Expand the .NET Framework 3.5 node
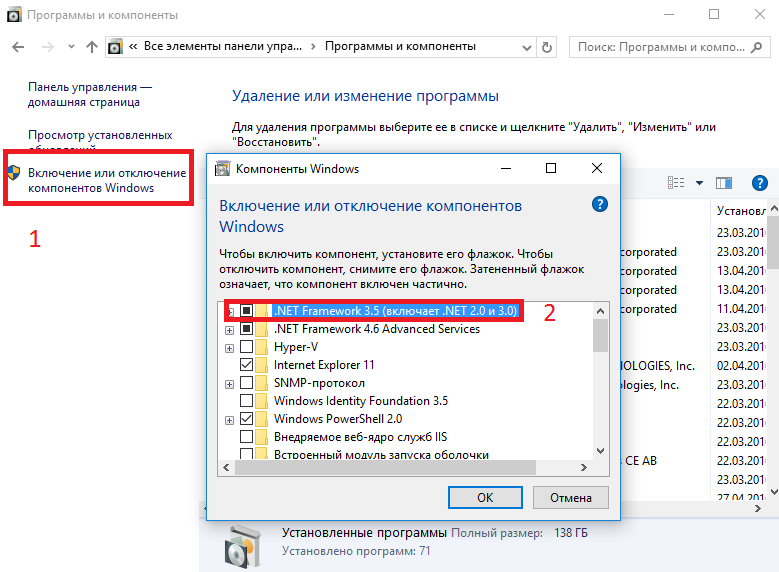The width and height of the screenshot is (779, 572). point(230,312)
